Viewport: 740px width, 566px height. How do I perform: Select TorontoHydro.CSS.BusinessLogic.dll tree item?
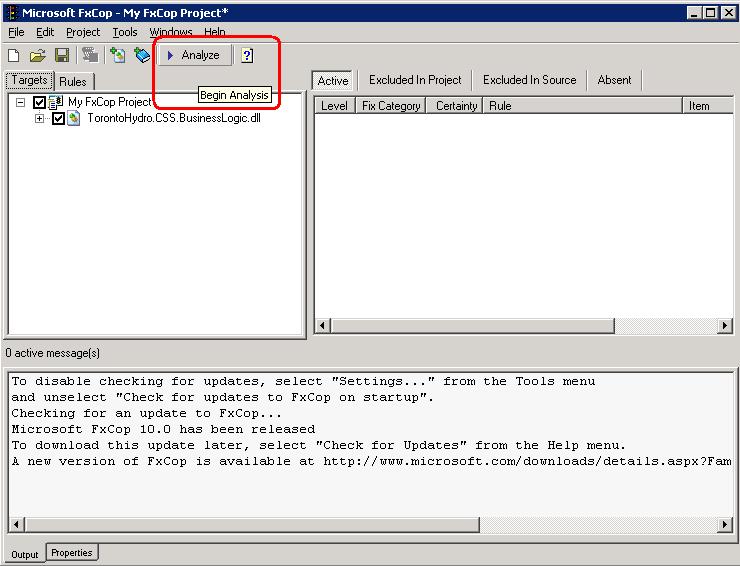point(174,118)
